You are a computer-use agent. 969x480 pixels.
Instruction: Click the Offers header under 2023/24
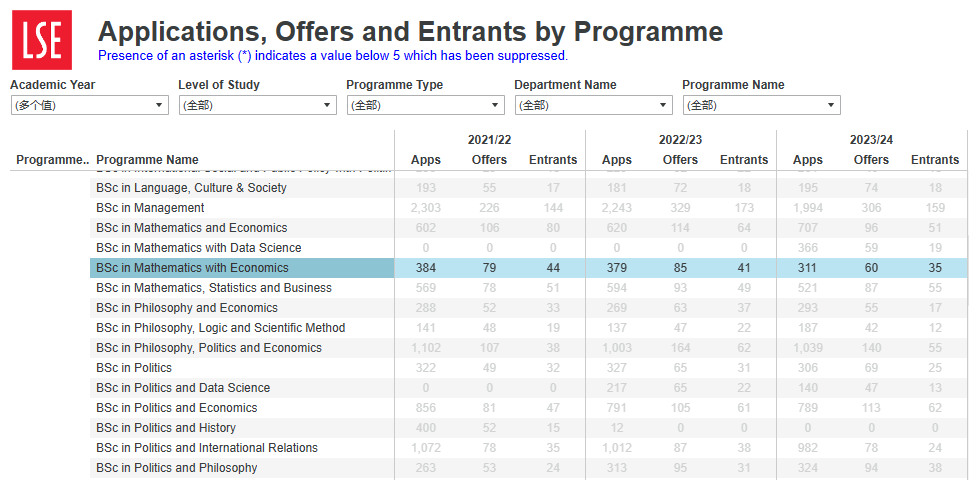tap(871, 160)
